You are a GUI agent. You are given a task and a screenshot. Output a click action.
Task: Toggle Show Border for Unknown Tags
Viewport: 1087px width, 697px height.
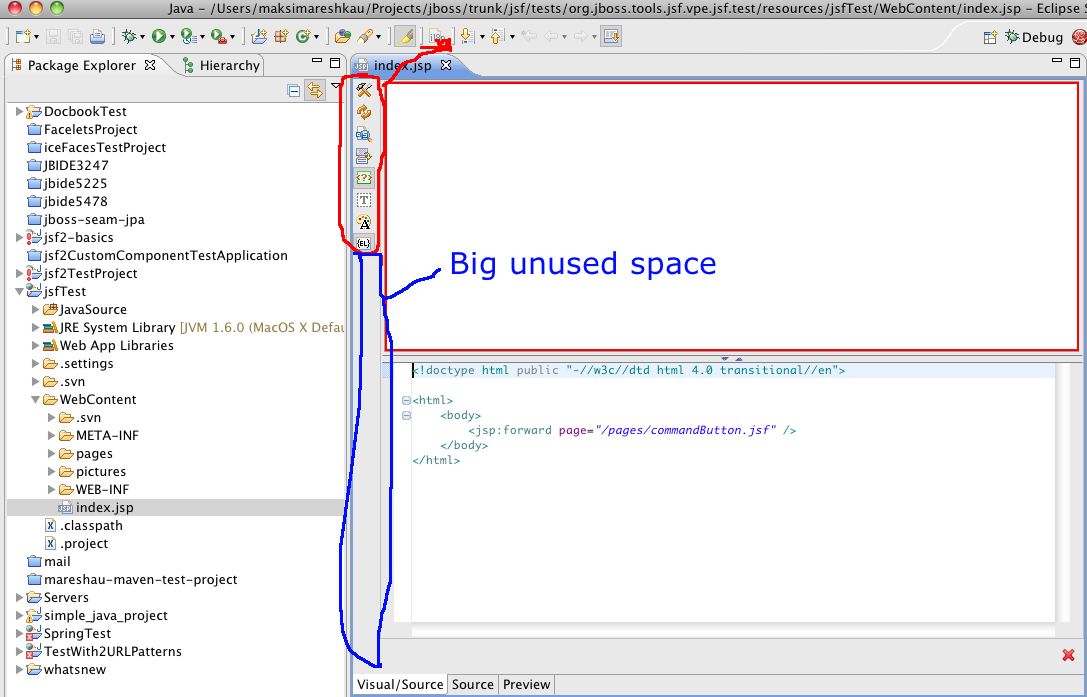364,178
